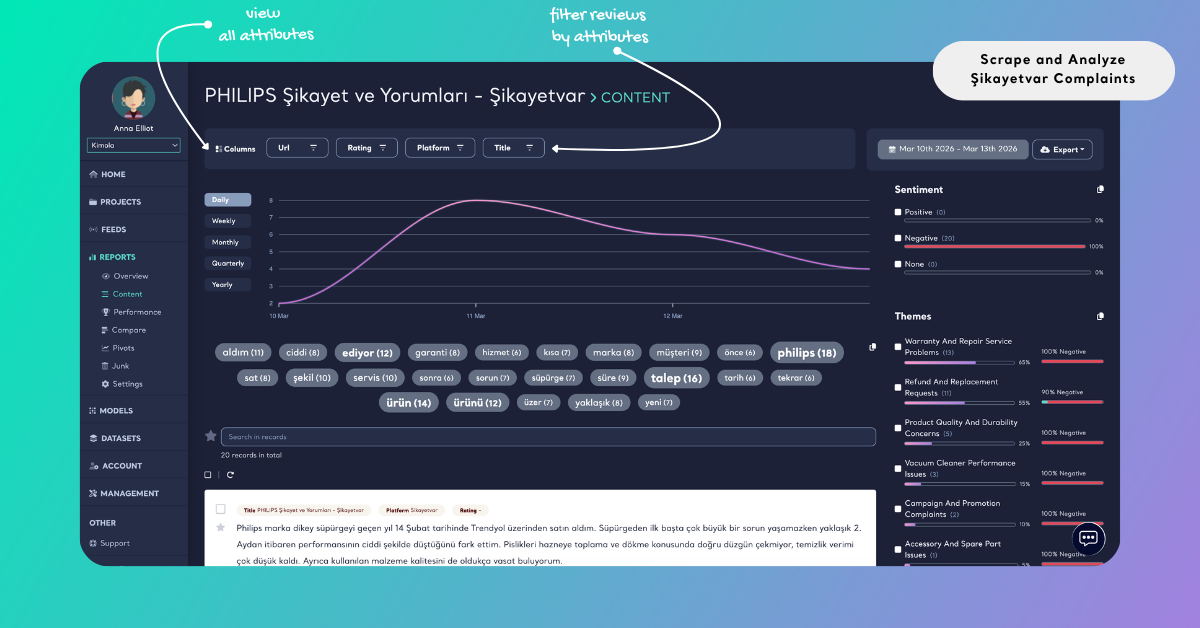Click the Platform Şikayetvar tag on record

413,510
